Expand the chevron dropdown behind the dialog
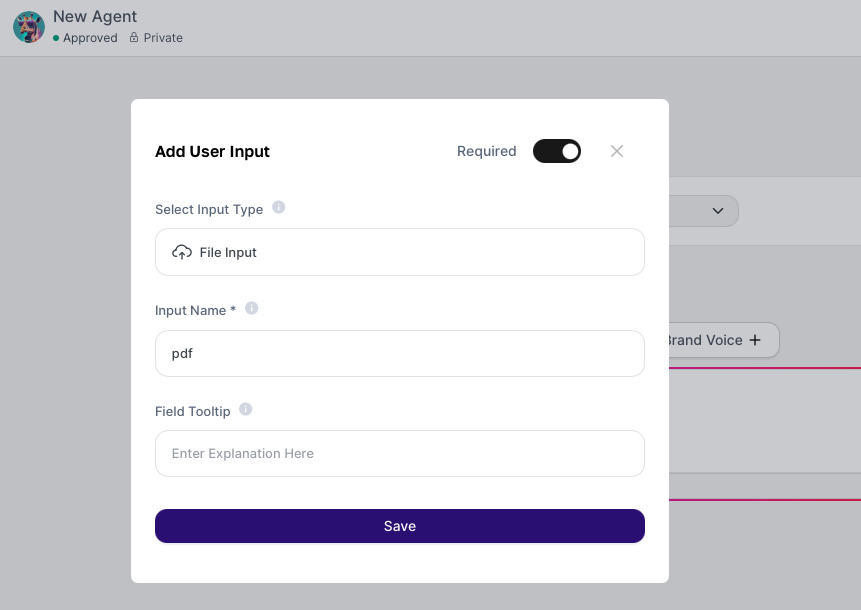 click(718, 211)
